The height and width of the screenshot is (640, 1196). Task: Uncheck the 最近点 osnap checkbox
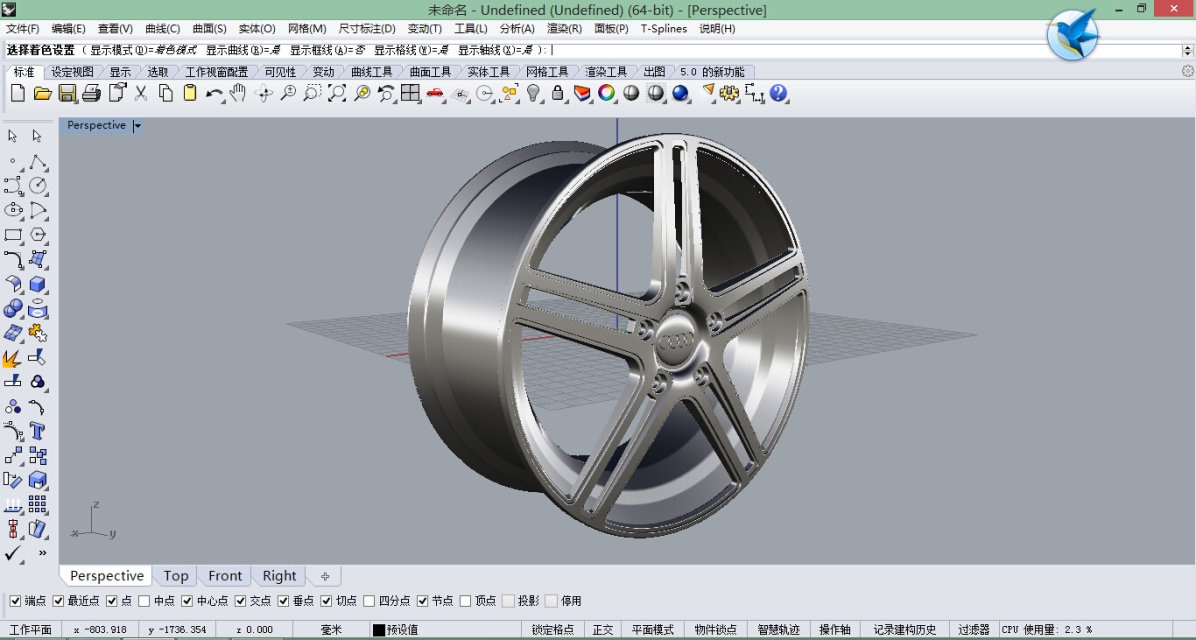(x=58, y=601)
